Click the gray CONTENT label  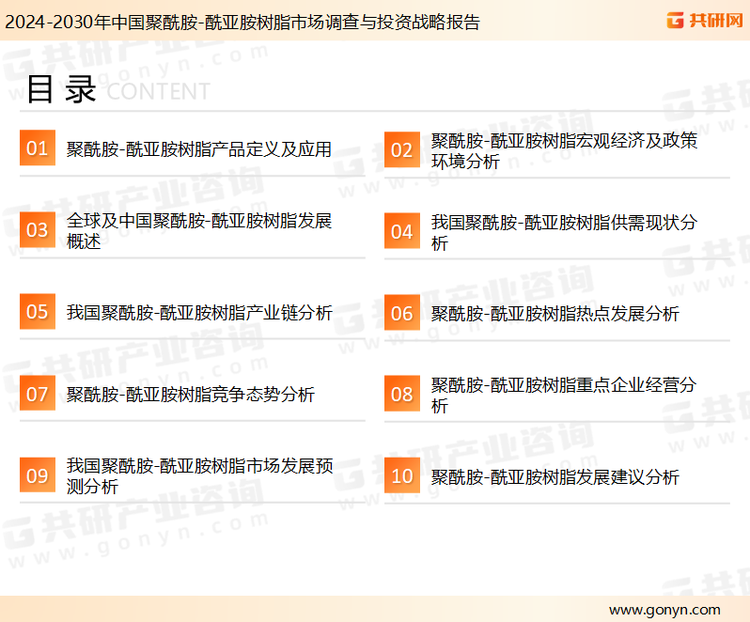[x=158, y=91]
